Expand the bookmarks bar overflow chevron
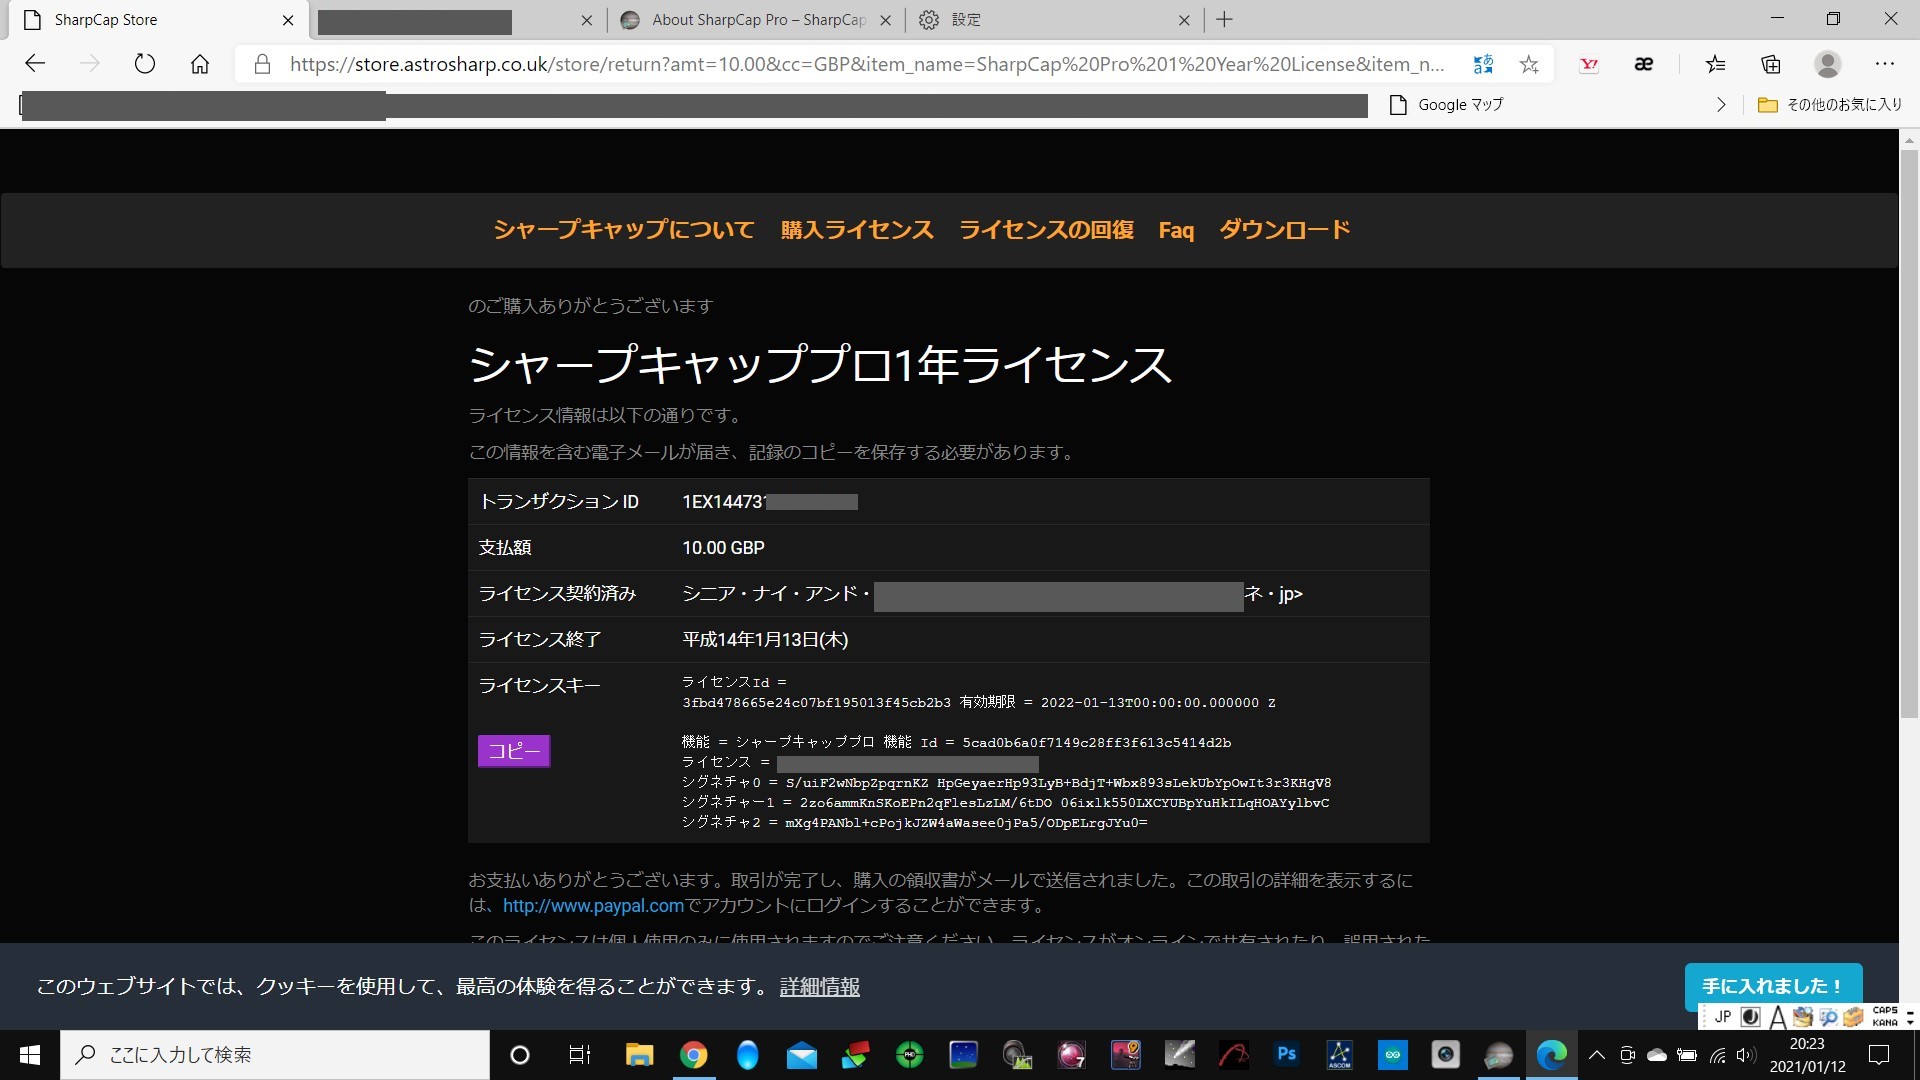The width and height of the screenshot is (1920, 1080). click(x=1721, y=105)
